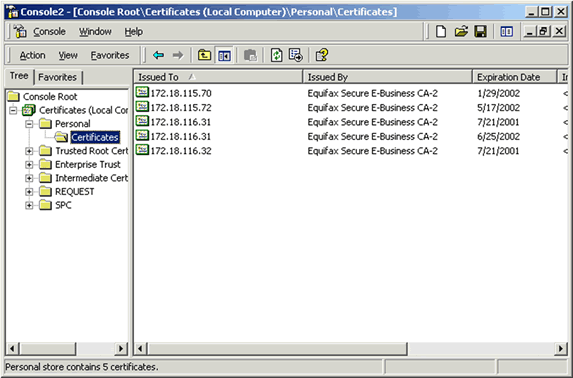Click the Help toolbar icon
This screenshot has height=378, width=573.
pyautogui.click(x=322, y=55)
